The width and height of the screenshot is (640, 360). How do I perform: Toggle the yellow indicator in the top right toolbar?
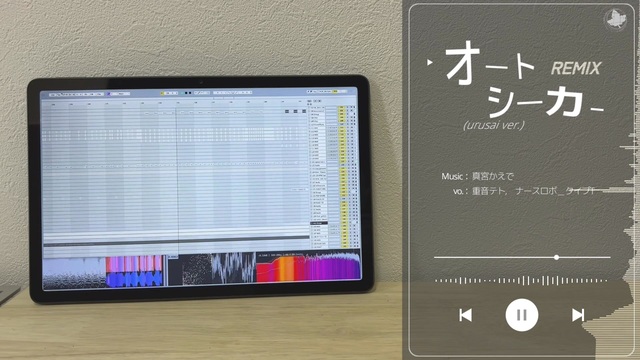[x=335, y=91]
